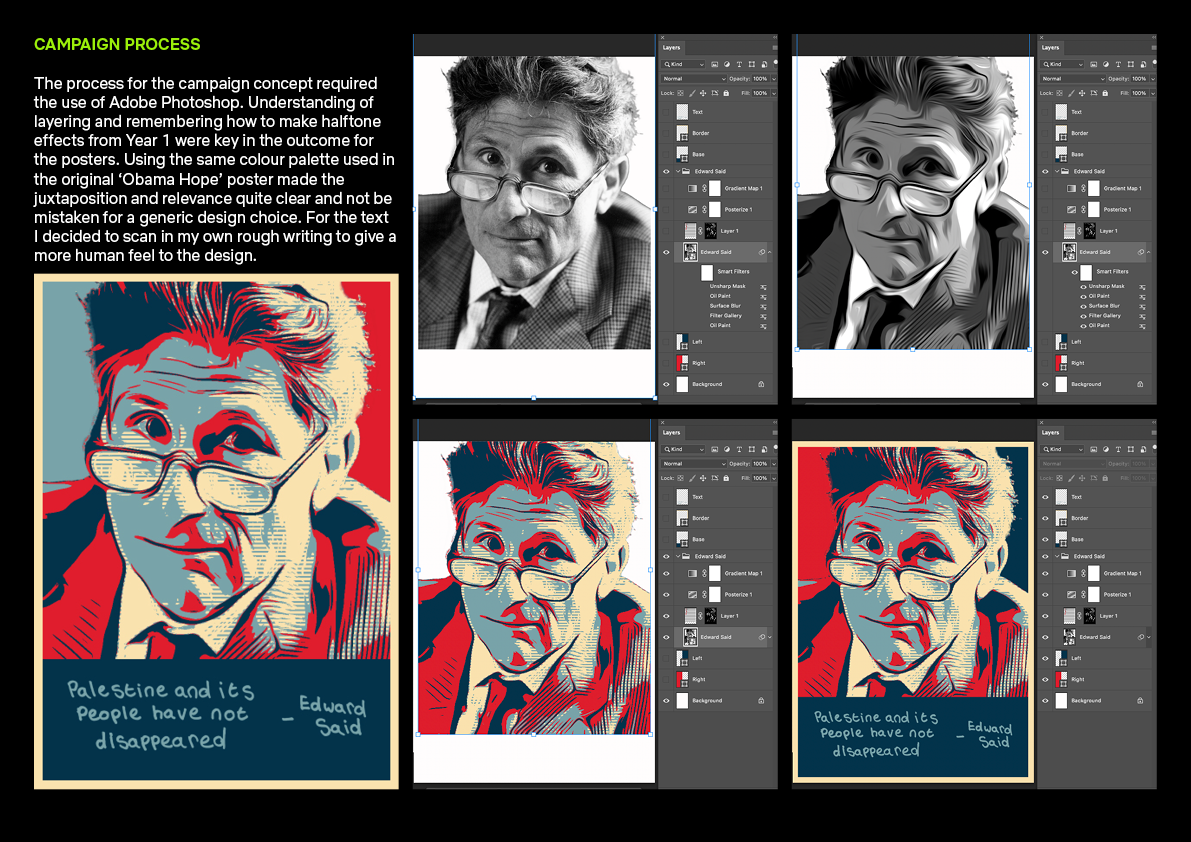Viewport: 1191px width, 842px height.
Task: Open Opacity arrow in original photo's Layers panel
Action: click(773, 79)
